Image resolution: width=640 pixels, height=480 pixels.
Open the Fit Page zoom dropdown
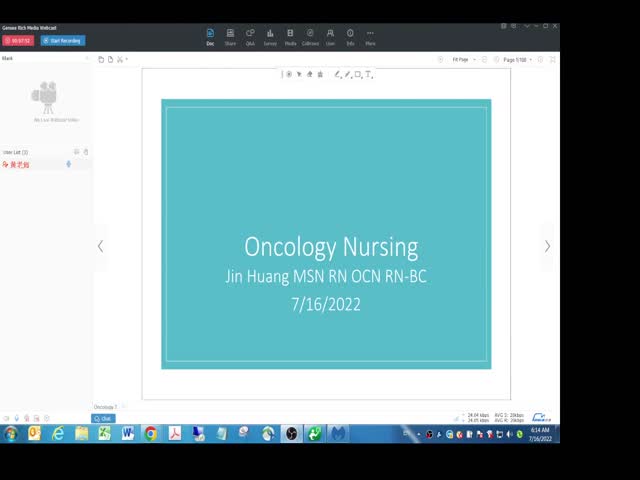(464, 60)
